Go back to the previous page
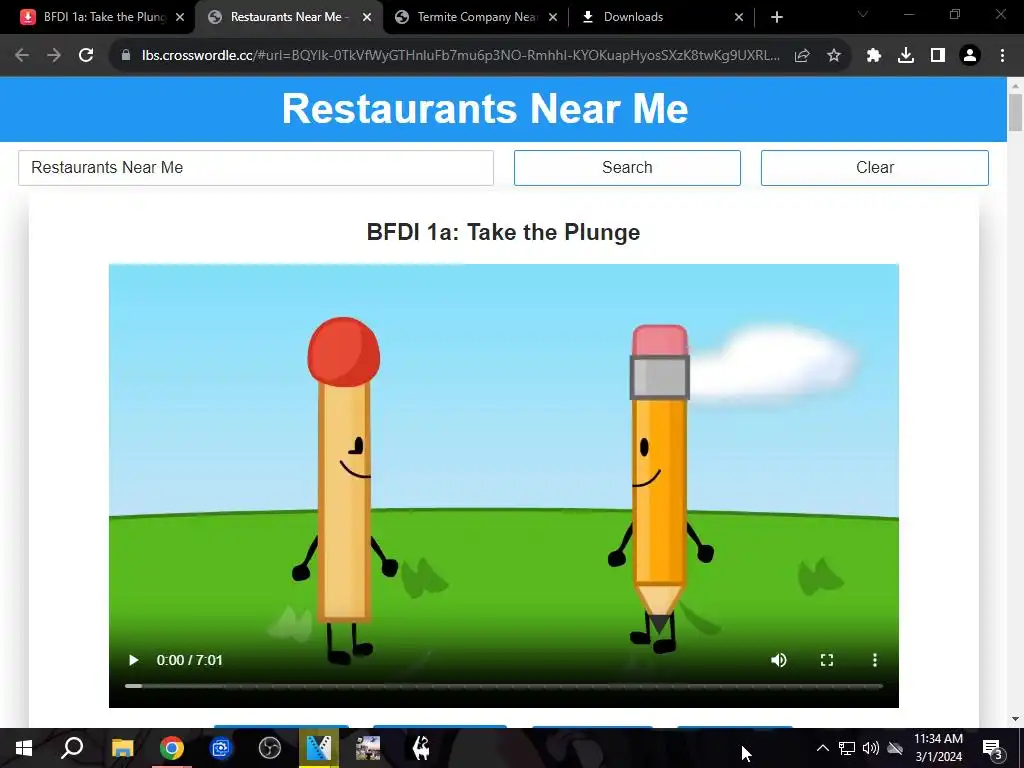Viewport: 1024px width, 768px height. point(22,56)
